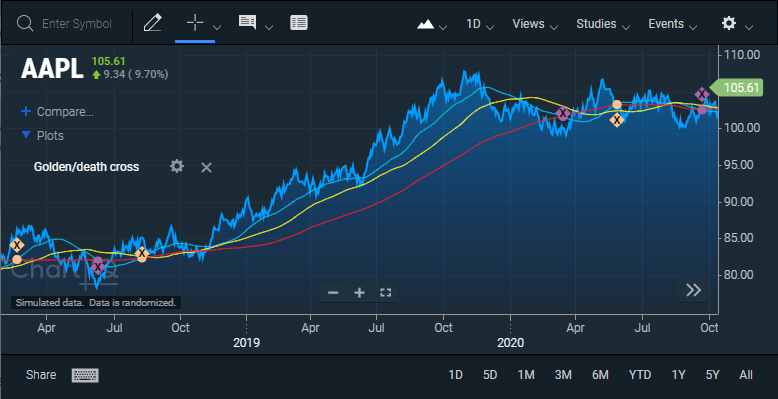
Task: Set range to All
Action: click(746, 375)
